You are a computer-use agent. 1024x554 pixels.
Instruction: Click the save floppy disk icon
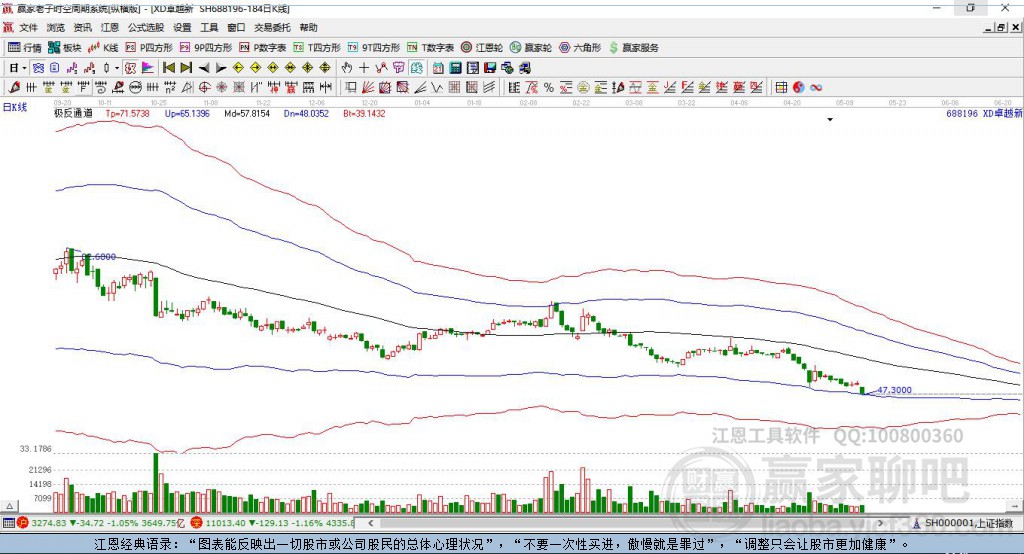pos(490,68)
